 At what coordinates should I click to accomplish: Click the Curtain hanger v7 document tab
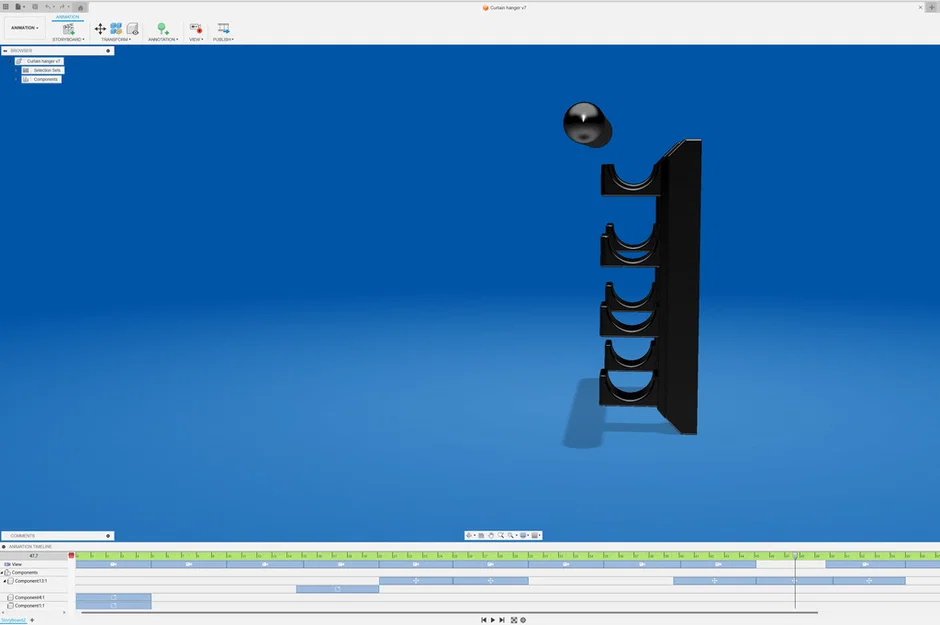point(504,8)
